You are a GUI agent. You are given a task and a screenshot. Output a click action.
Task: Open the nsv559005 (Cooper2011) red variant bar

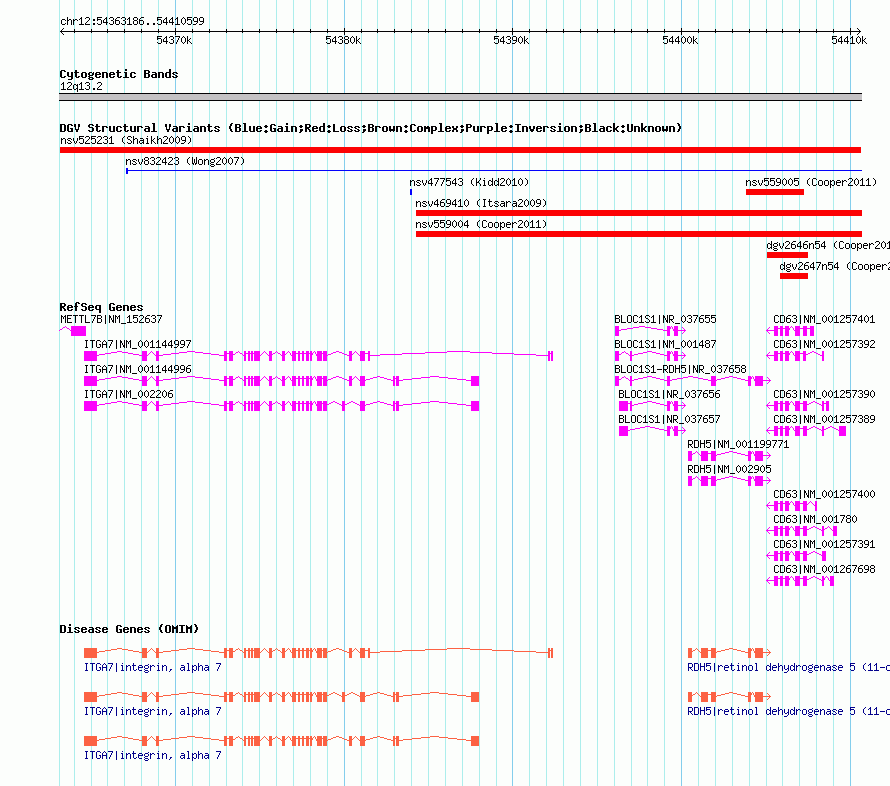(x=775, y=192)
